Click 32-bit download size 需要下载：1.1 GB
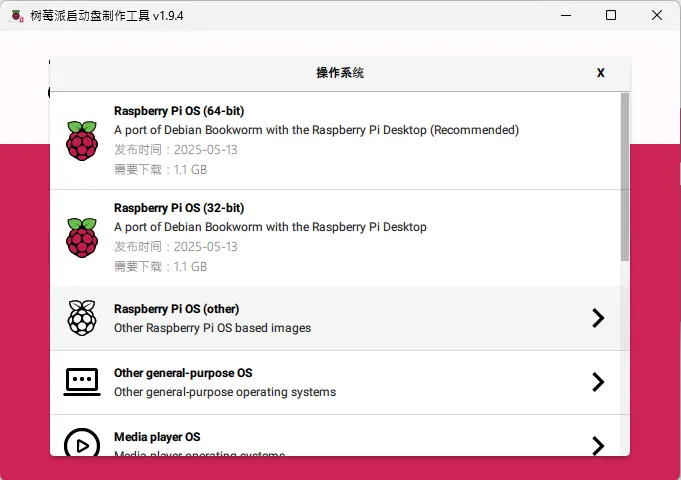The height and width of the screenshot is (480, 681). click(x=160, y=267)
